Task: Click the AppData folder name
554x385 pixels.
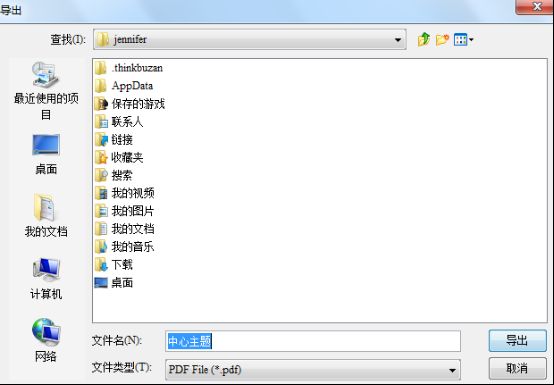Action: pos(132,86)
